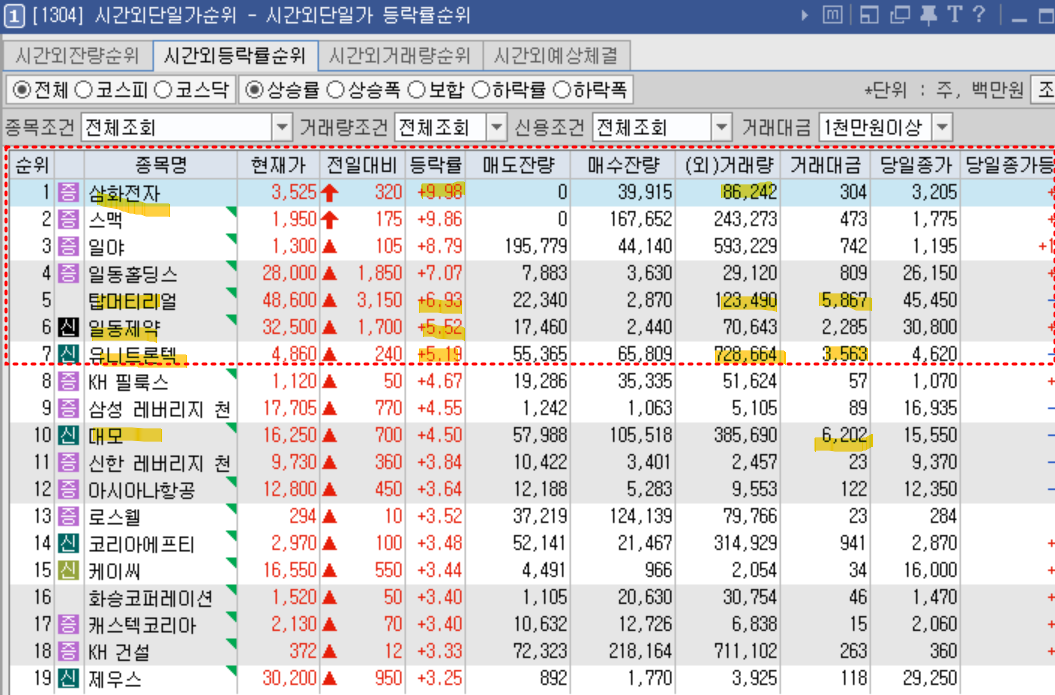Select stock name 삼성 레버리지 천
Viewport: 1055px width, 695px height.
tap(160, 408)
